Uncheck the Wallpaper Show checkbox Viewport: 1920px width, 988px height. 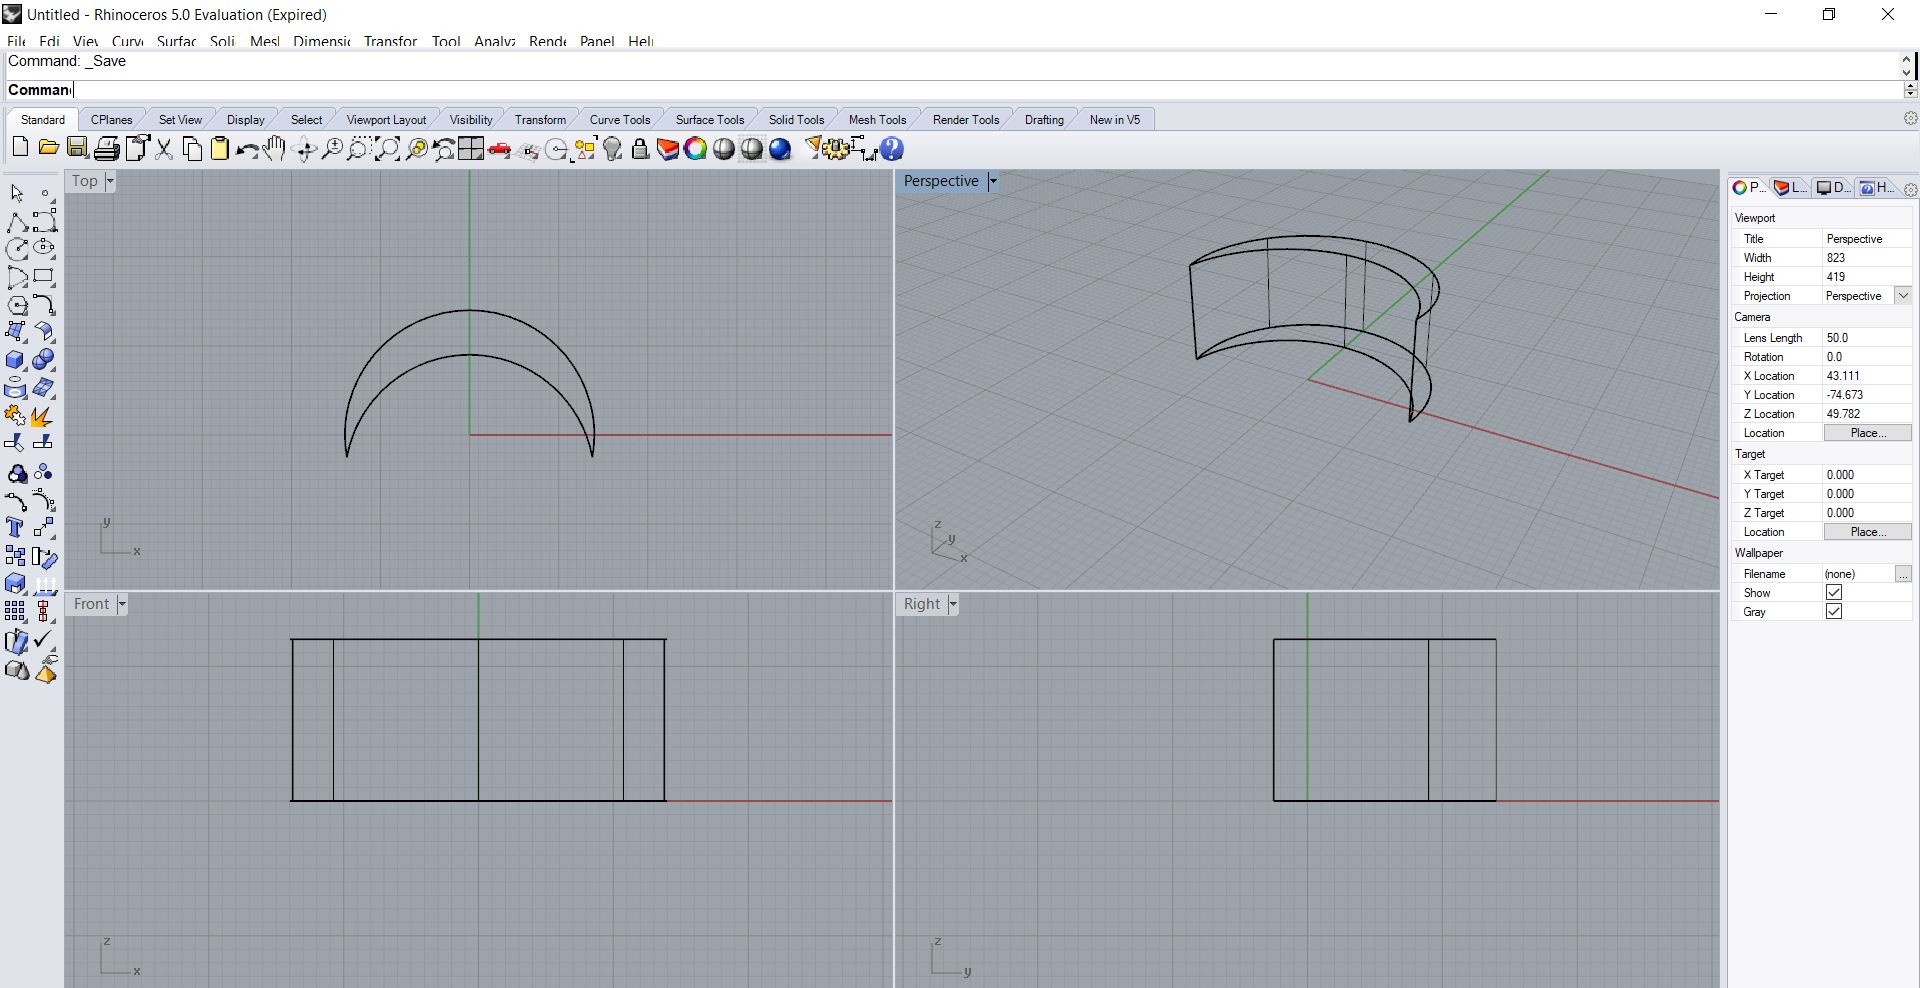pos(1833,592)
